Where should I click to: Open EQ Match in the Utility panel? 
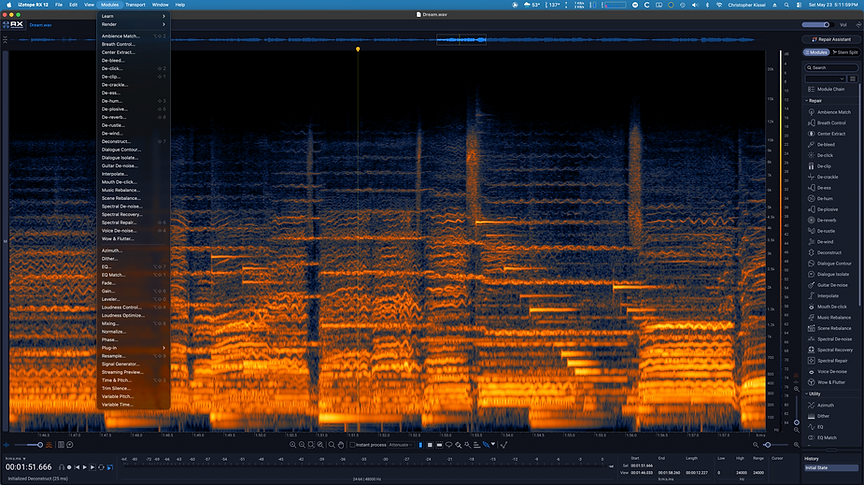pyautogui.click(x=827, y=438)
